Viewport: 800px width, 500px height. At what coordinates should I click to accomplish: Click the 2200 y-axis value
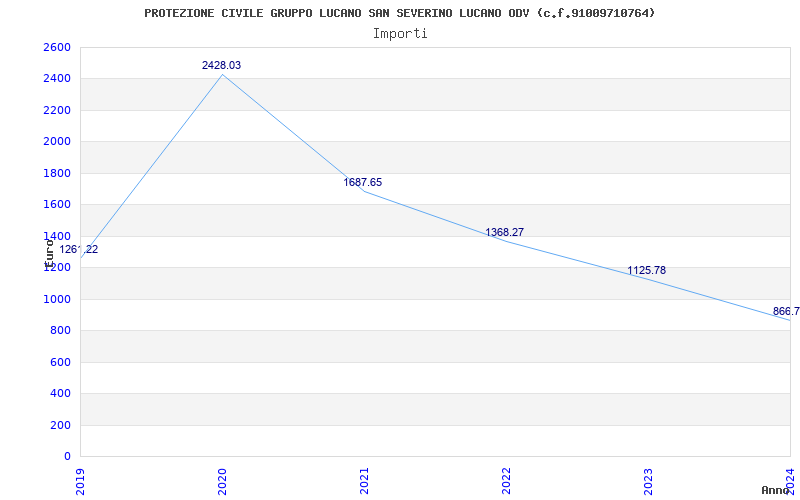tap(57, 110)
